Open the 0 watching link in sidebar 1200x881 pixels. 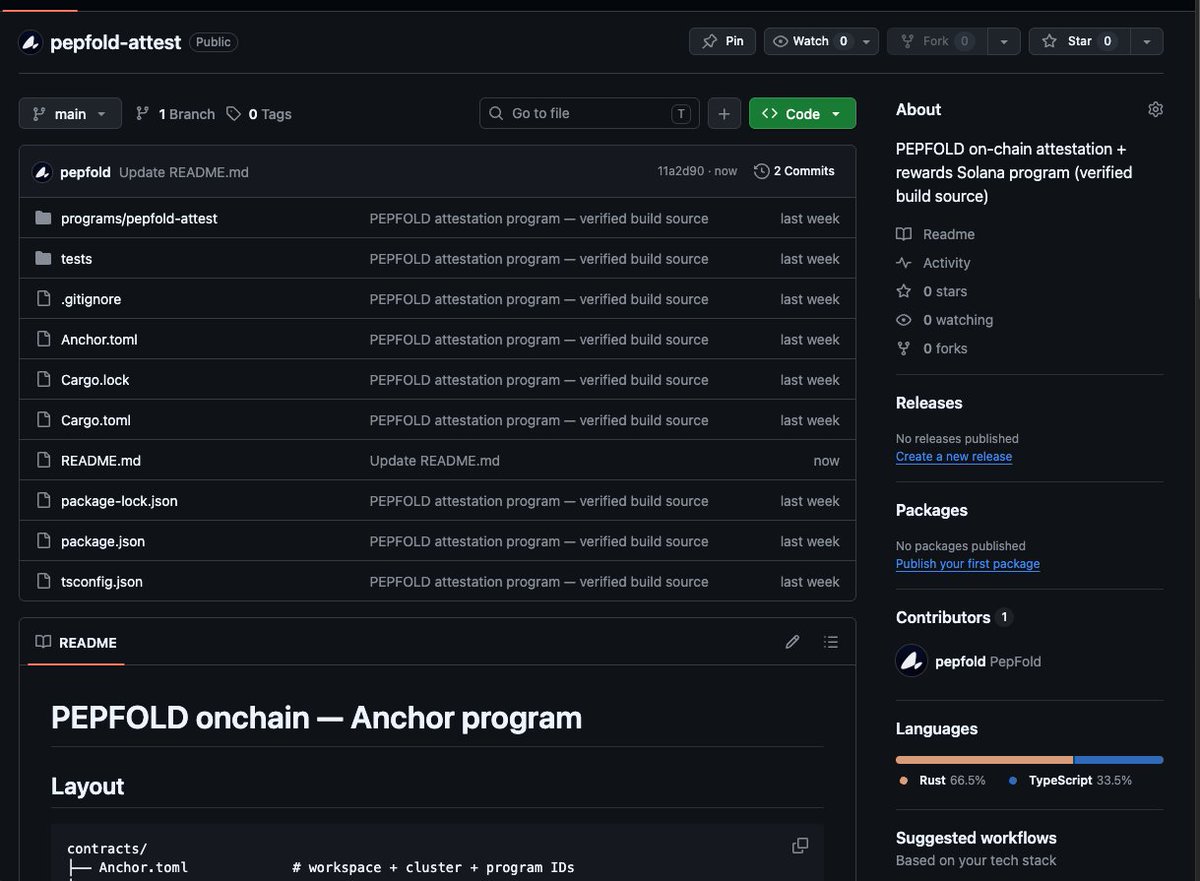[945, 320]
